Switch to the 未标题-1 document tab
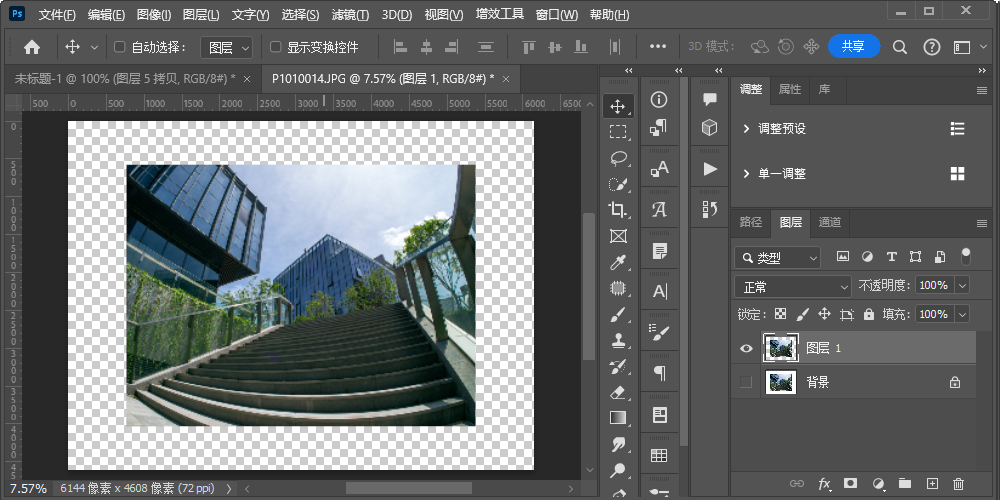 click(x=124, y=78)
